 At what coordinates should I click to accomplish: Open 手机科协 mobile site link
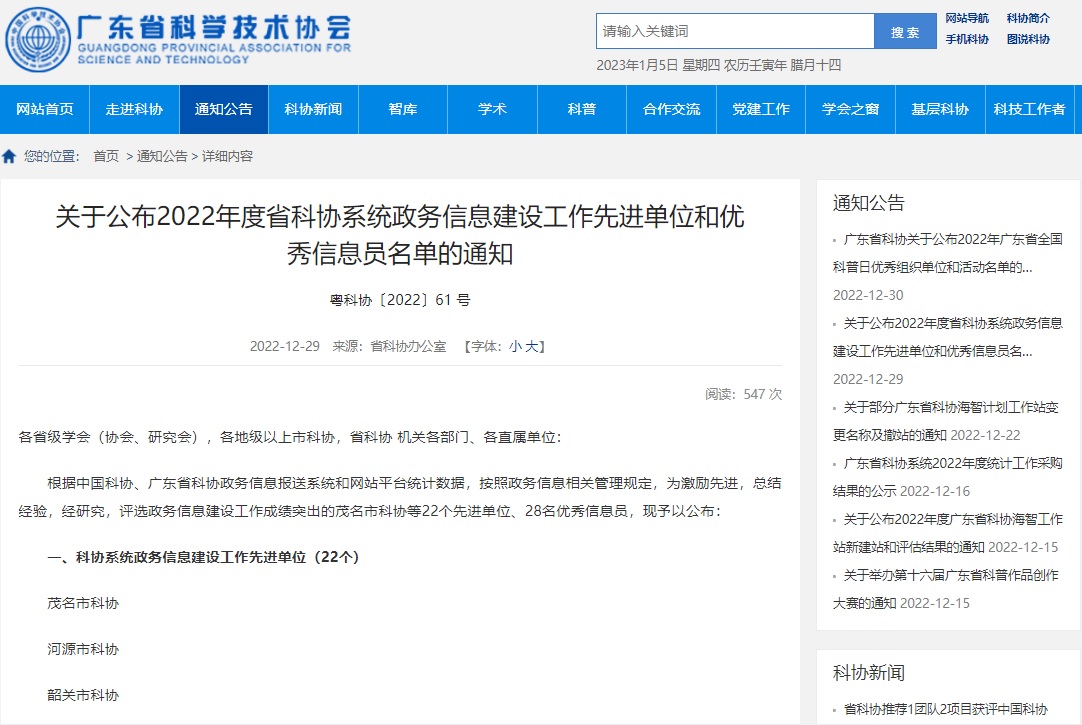[x=967, y=39]
